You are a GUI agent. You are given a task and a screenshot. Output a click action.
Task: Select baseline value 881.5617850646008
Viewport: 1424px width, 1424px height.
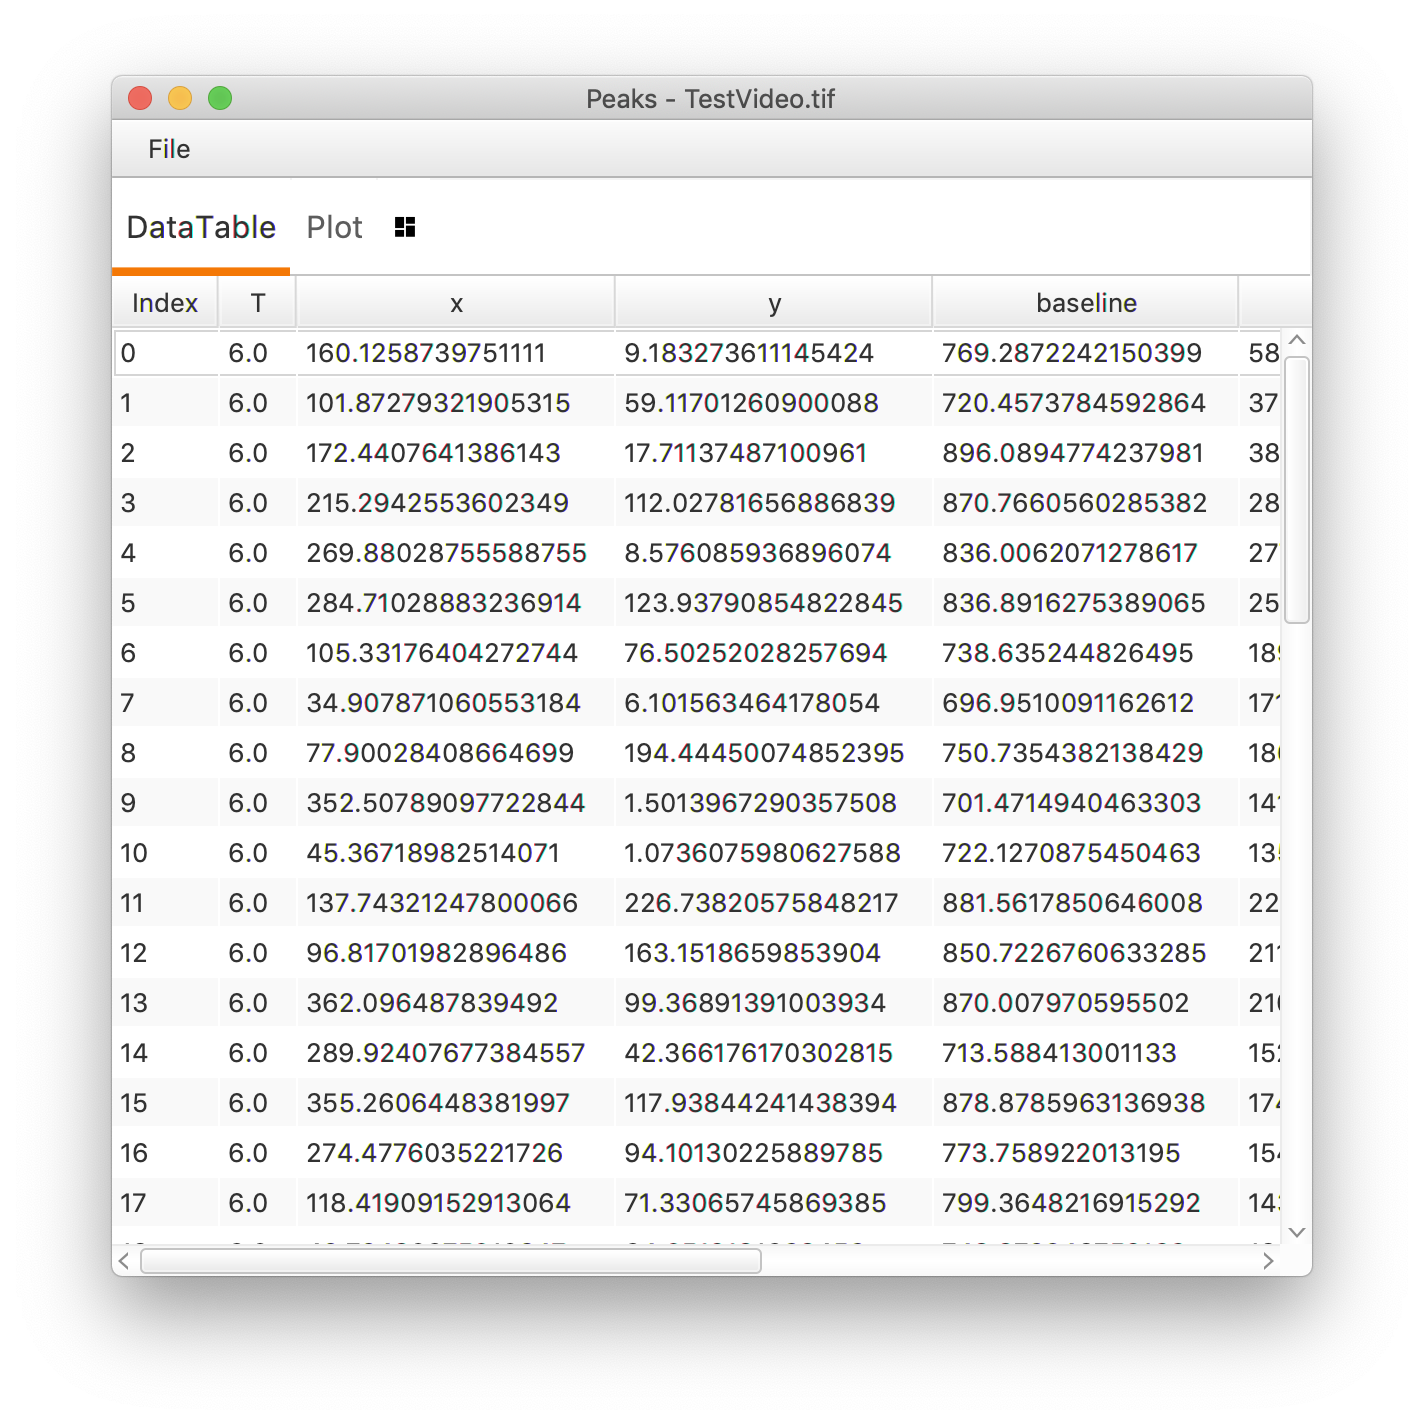tap(1073, 903)
